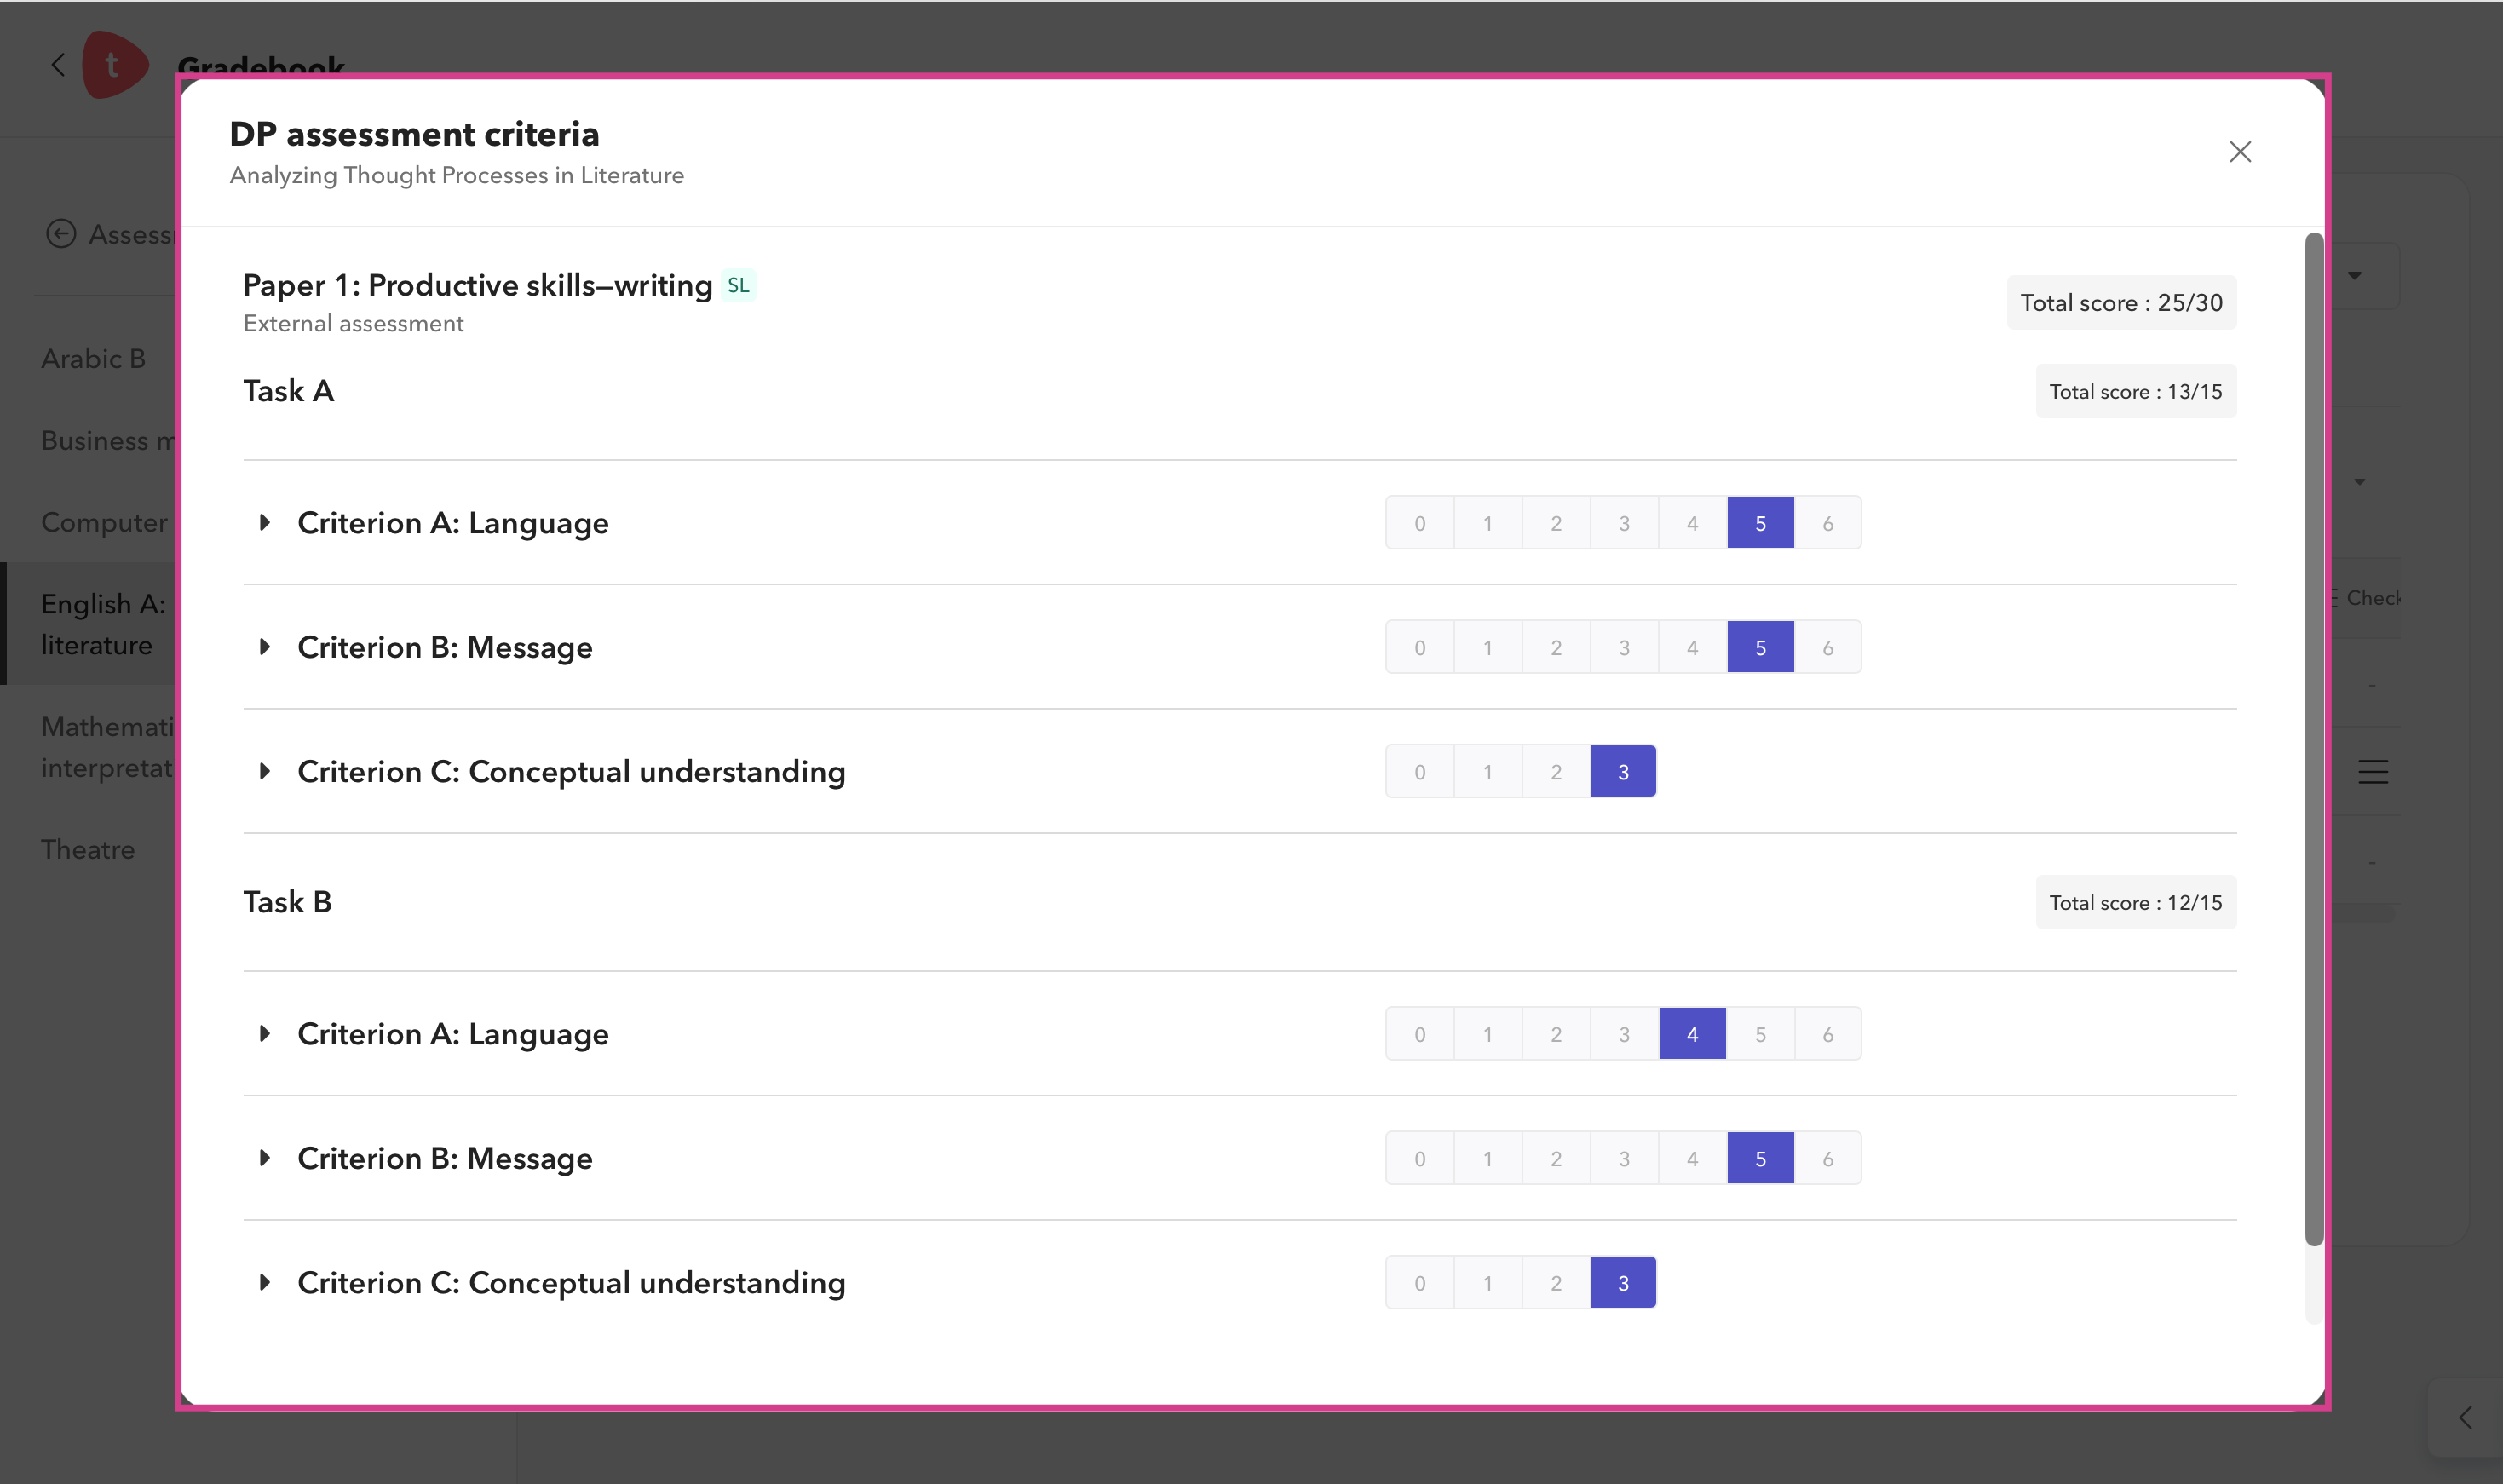
Task: Open Theatre in the subject sidebar
Action: click(x=88, y=849)
